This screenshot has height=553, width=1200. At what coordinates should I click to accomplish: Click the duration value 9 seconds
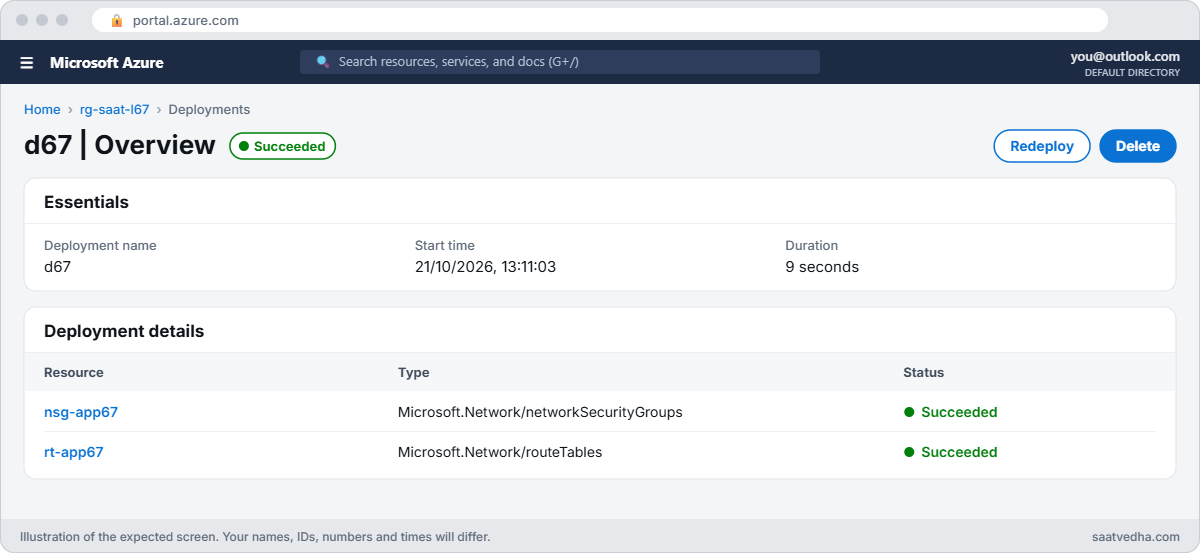point(822,267)
